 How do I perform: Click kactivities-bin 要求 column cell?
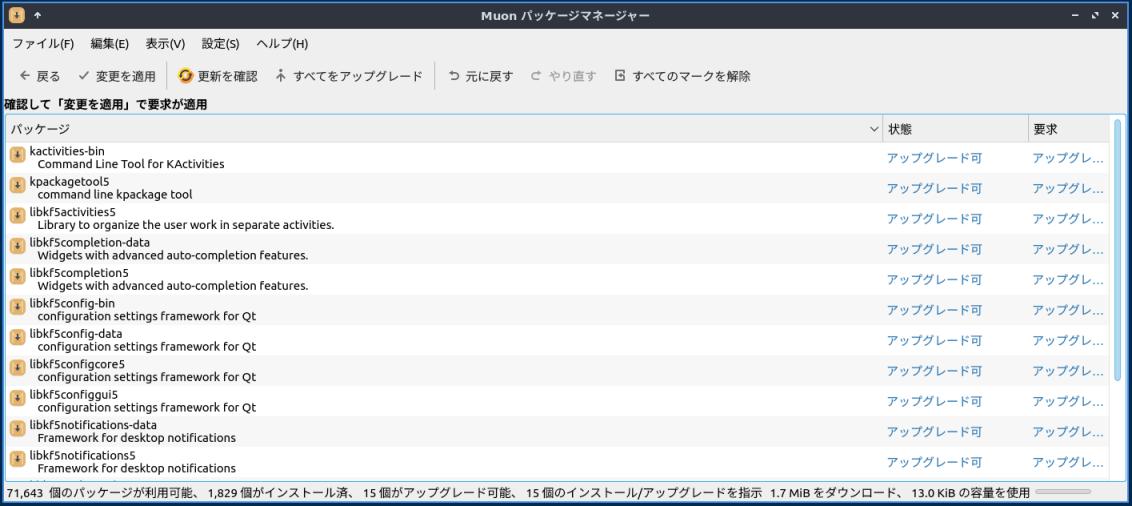pos(1068,157)
